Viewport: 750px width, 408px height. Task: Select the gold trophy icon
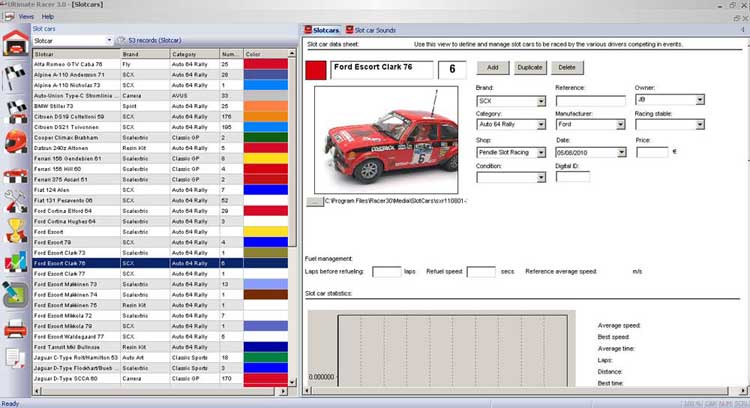click(x=15, y=232)
